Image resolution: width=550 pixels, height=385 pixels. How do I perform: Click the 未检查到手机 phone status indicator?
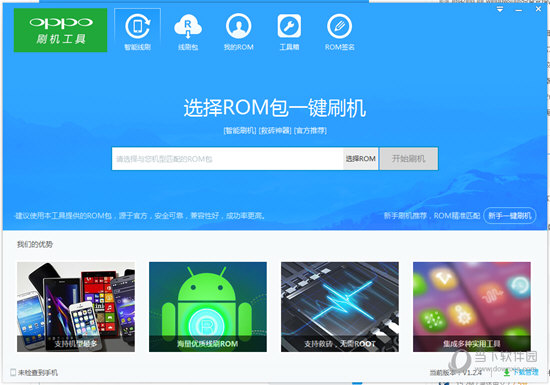[x=34, y=372]
